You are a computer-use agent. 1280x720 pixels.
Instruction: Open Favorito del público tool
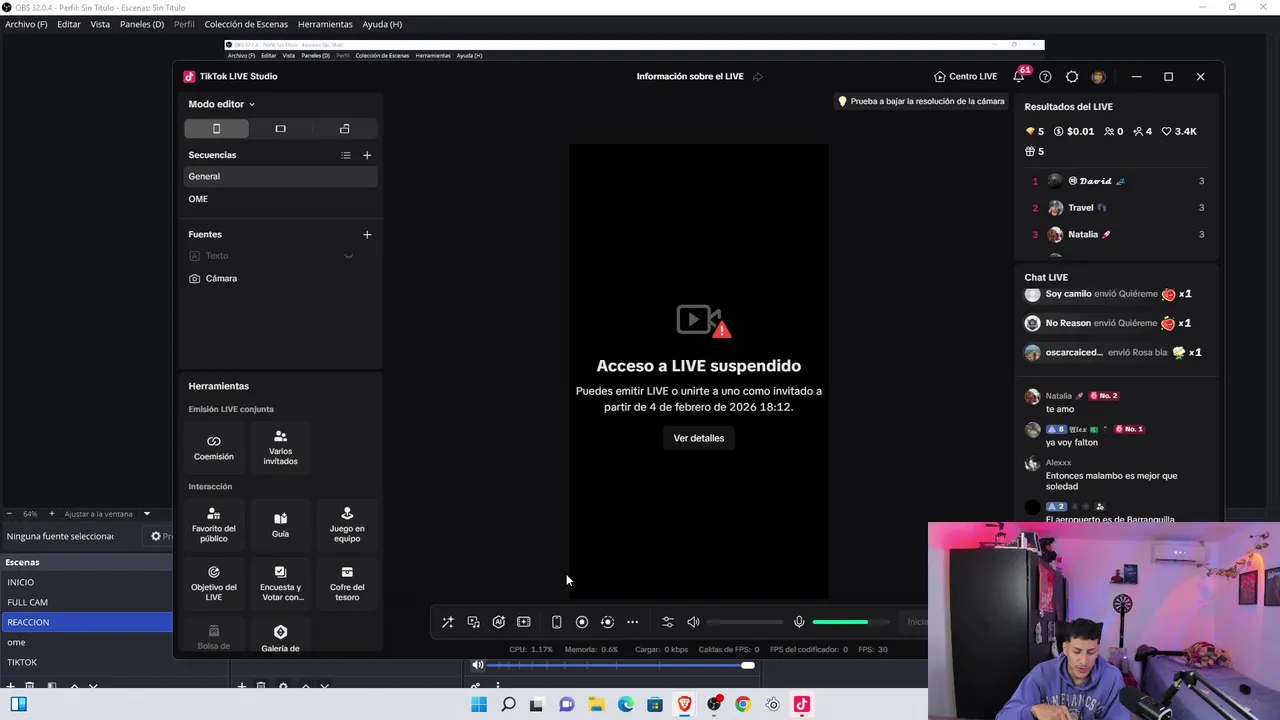[213, 525]
